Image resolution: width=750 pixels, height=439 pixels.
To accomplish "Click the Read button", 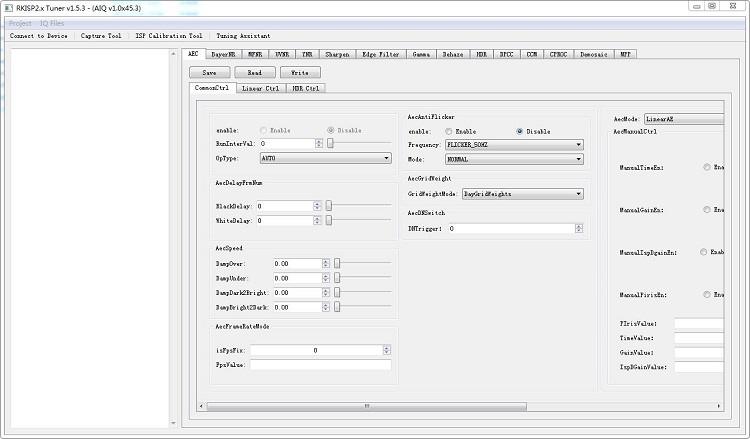I will [254, 73].
